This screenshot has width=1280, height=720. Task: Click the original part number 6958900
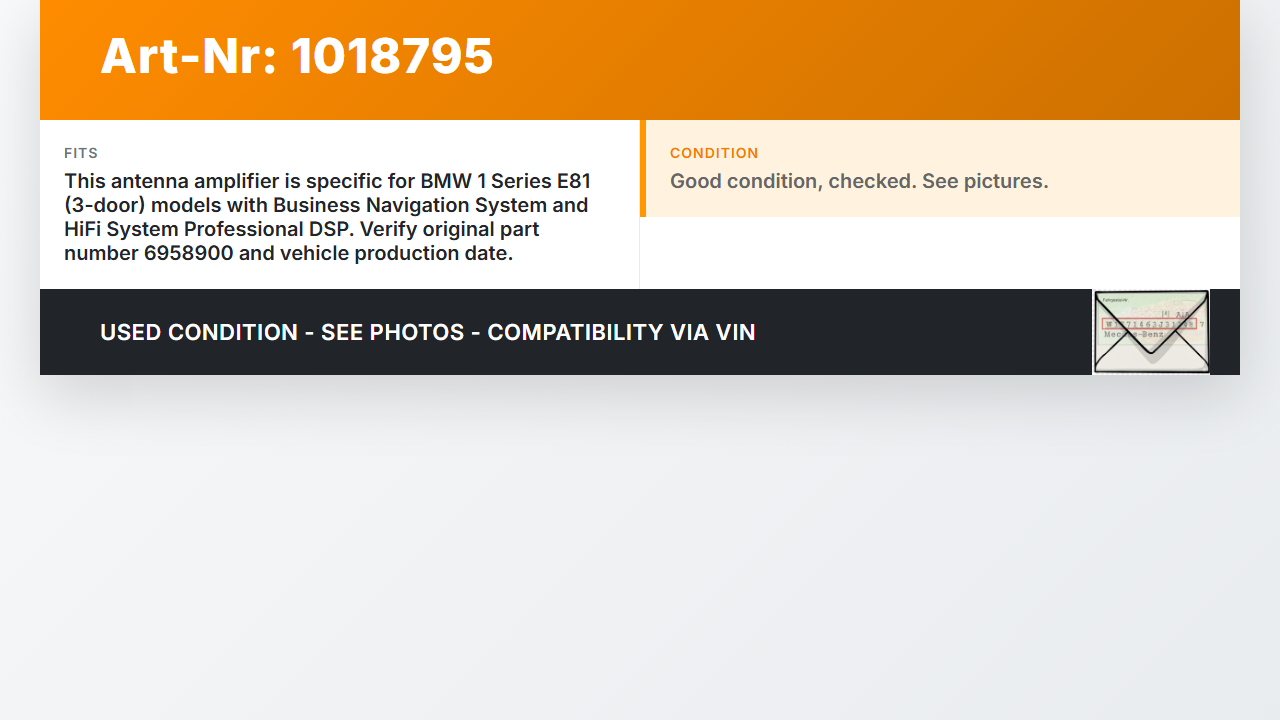click(x=189, y=253)
